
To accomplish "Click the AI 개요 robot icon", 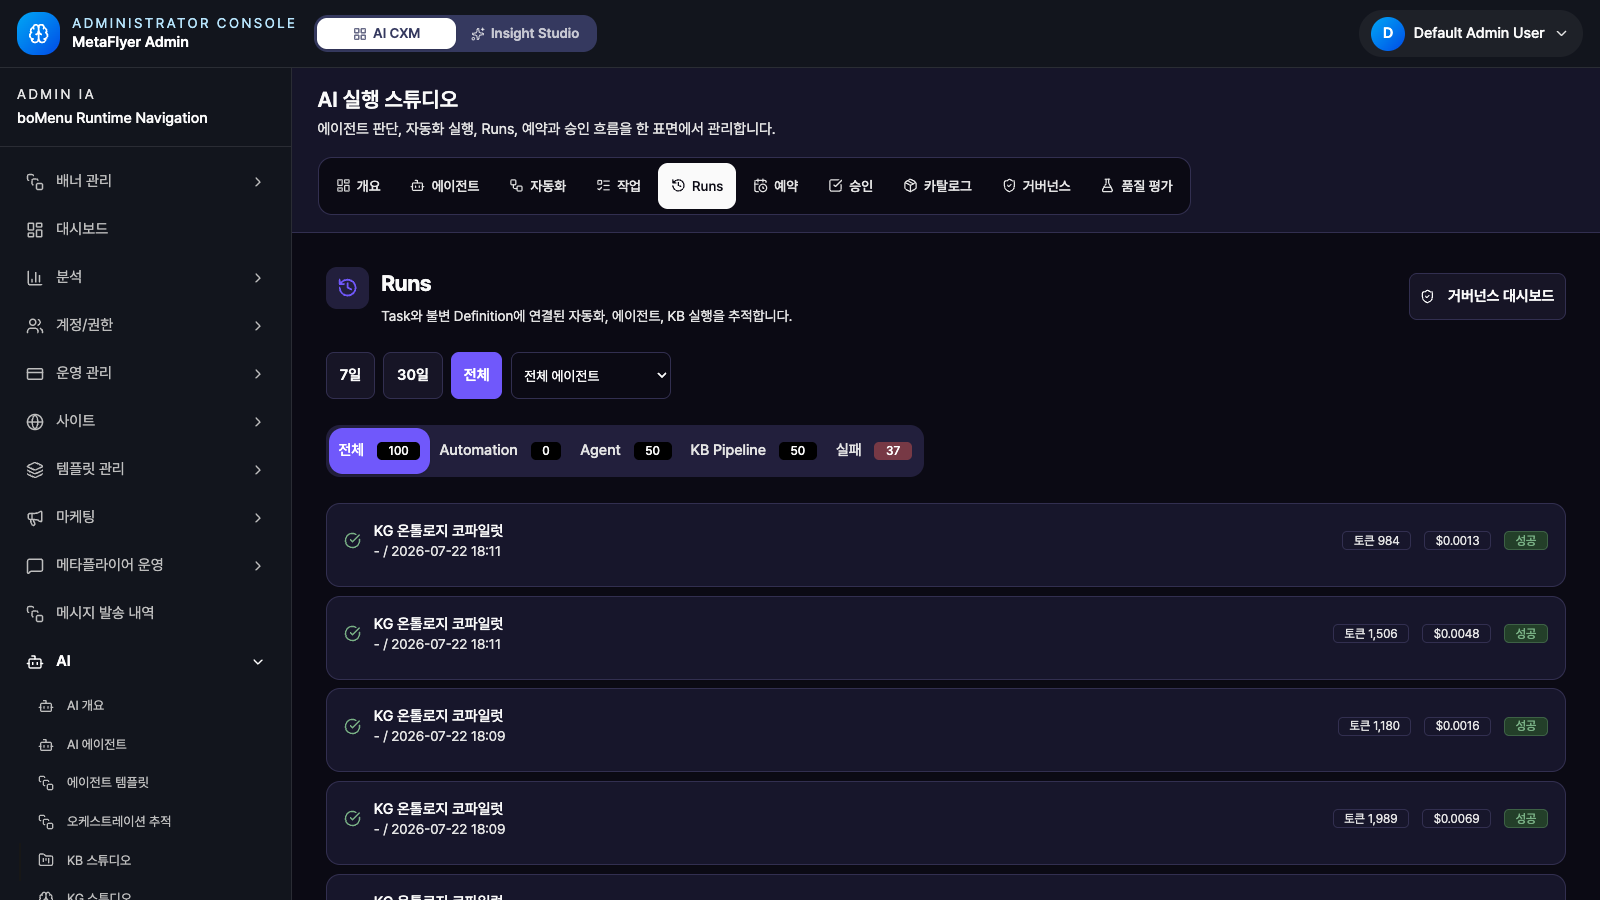I will click(46, 706).
